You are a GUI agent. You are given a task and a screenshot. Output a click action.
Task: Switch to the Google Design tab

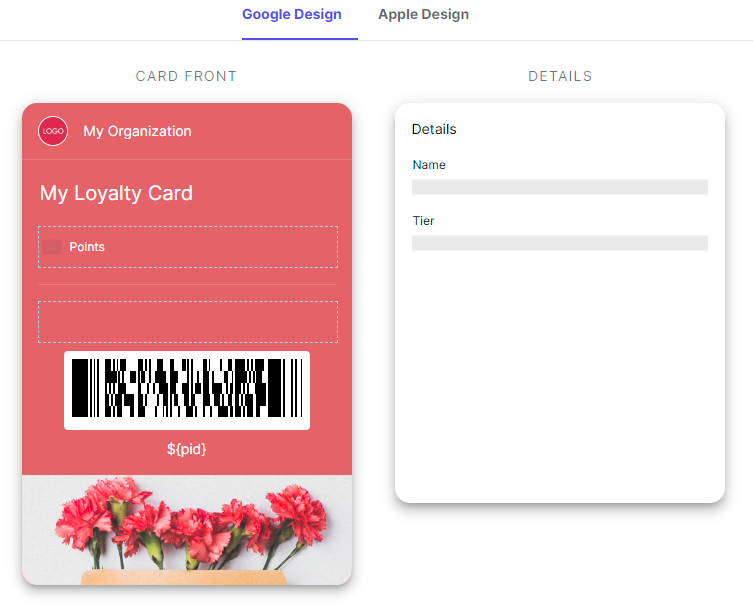coord(292,15)
